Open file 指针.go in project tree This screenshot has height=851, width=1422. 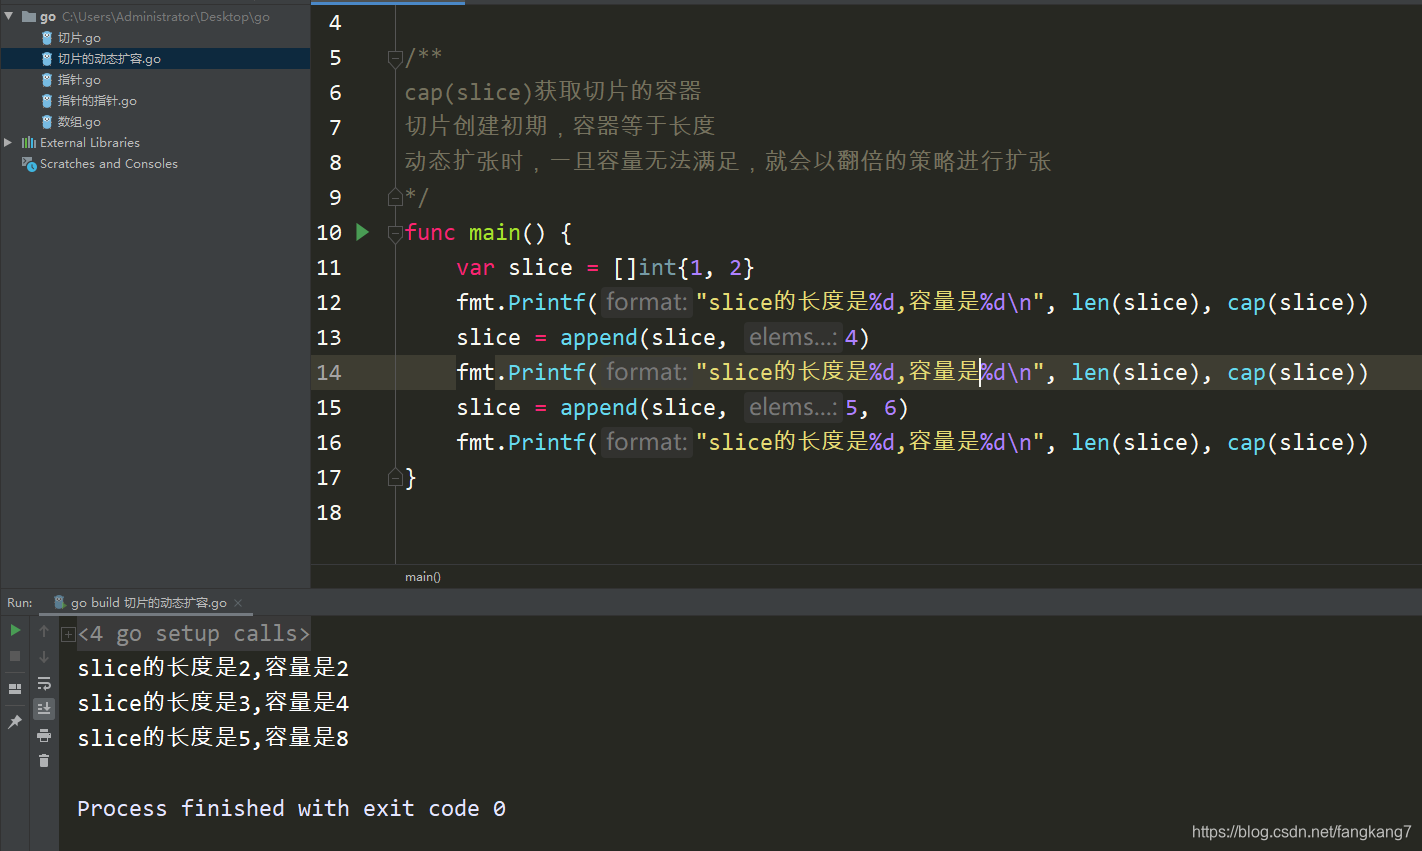click(x=79, y=80)
